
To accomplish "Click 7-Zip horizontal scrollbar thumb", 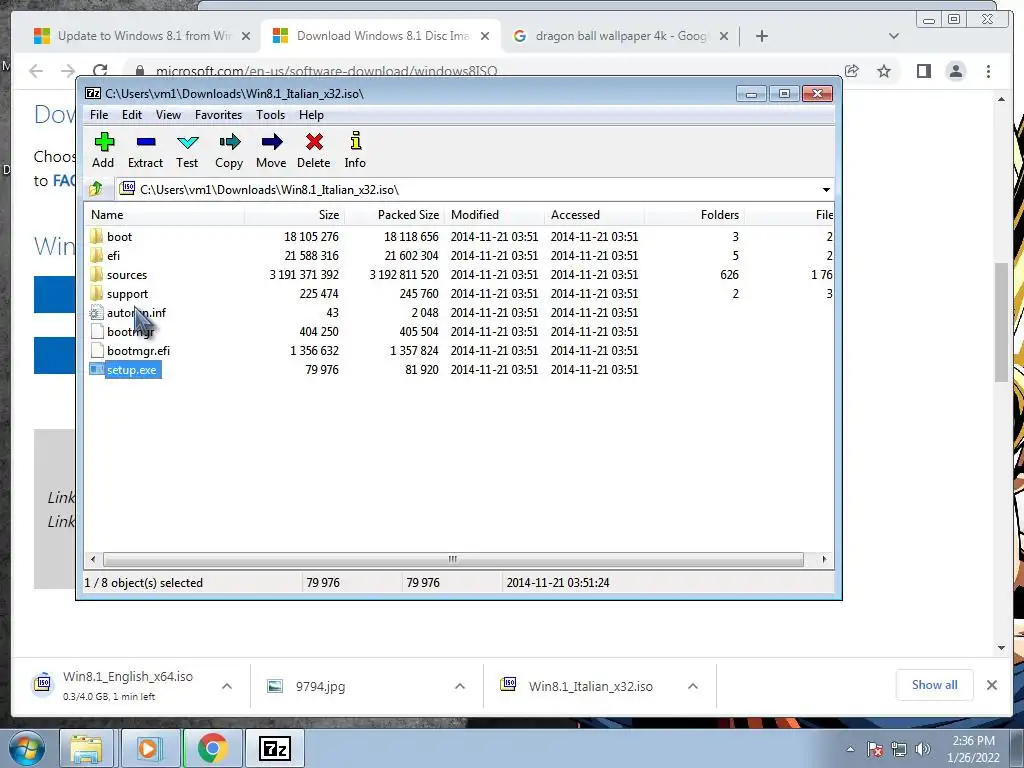I will [x=453, y=560].
